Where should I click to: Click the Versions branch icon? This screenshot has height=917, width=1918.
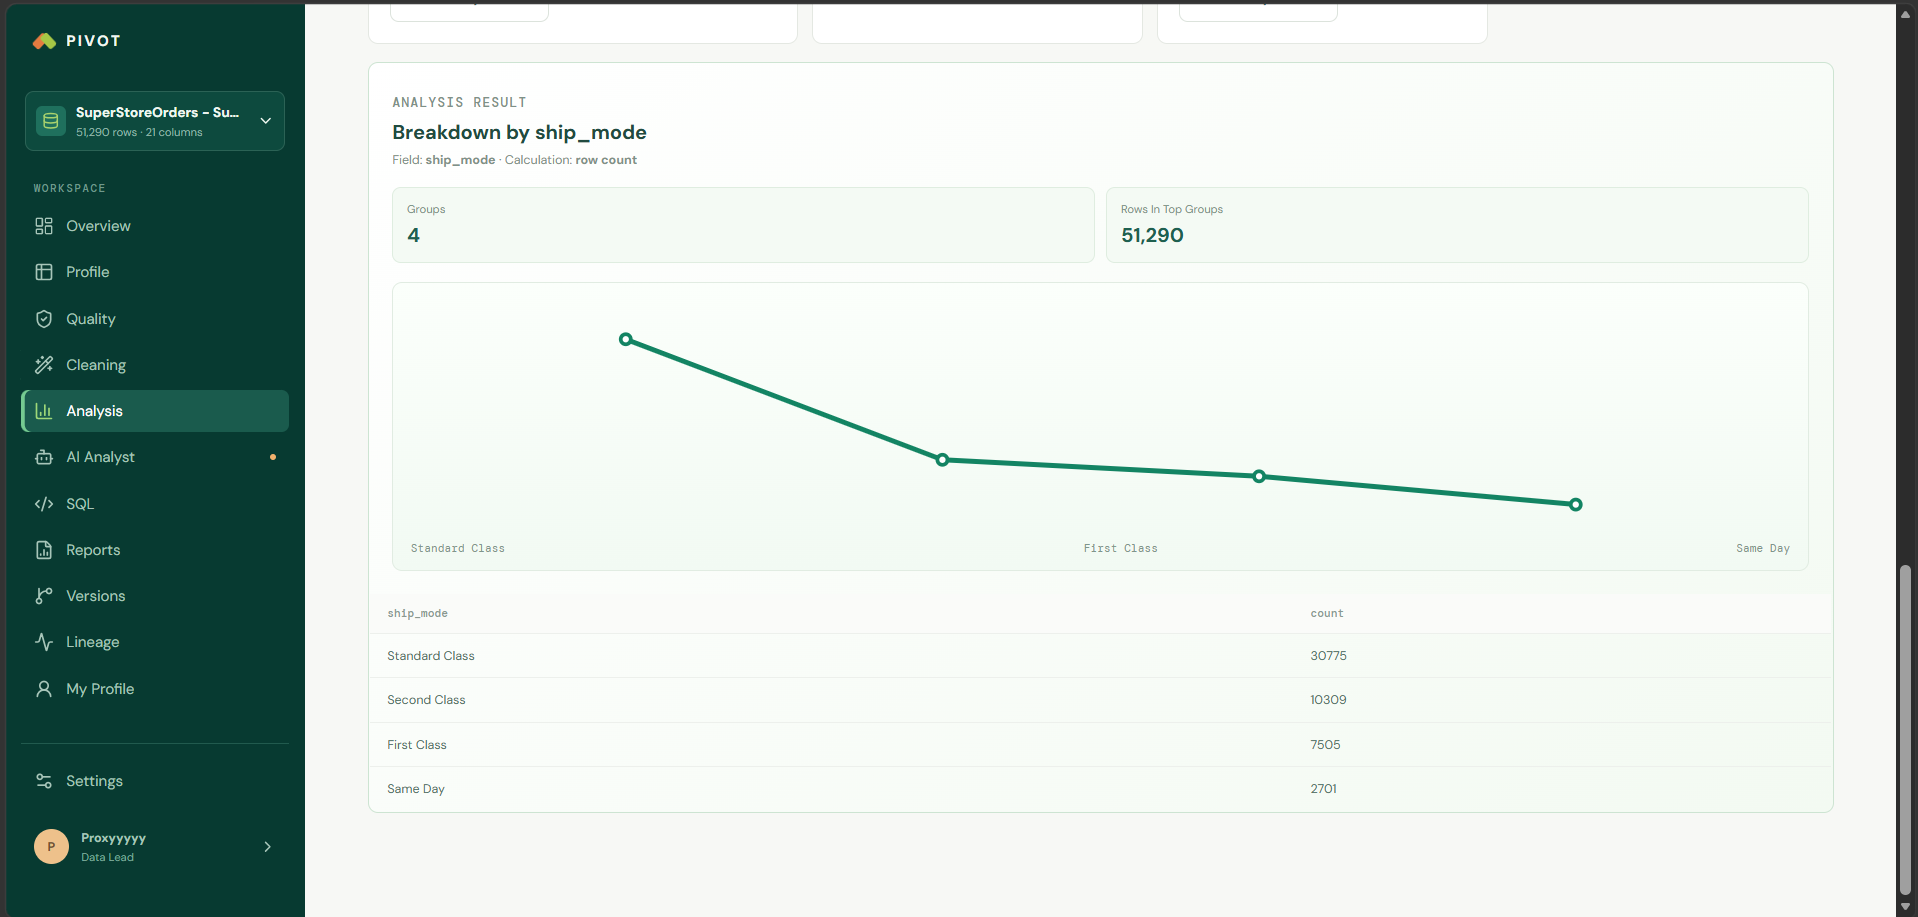[44, 596]
